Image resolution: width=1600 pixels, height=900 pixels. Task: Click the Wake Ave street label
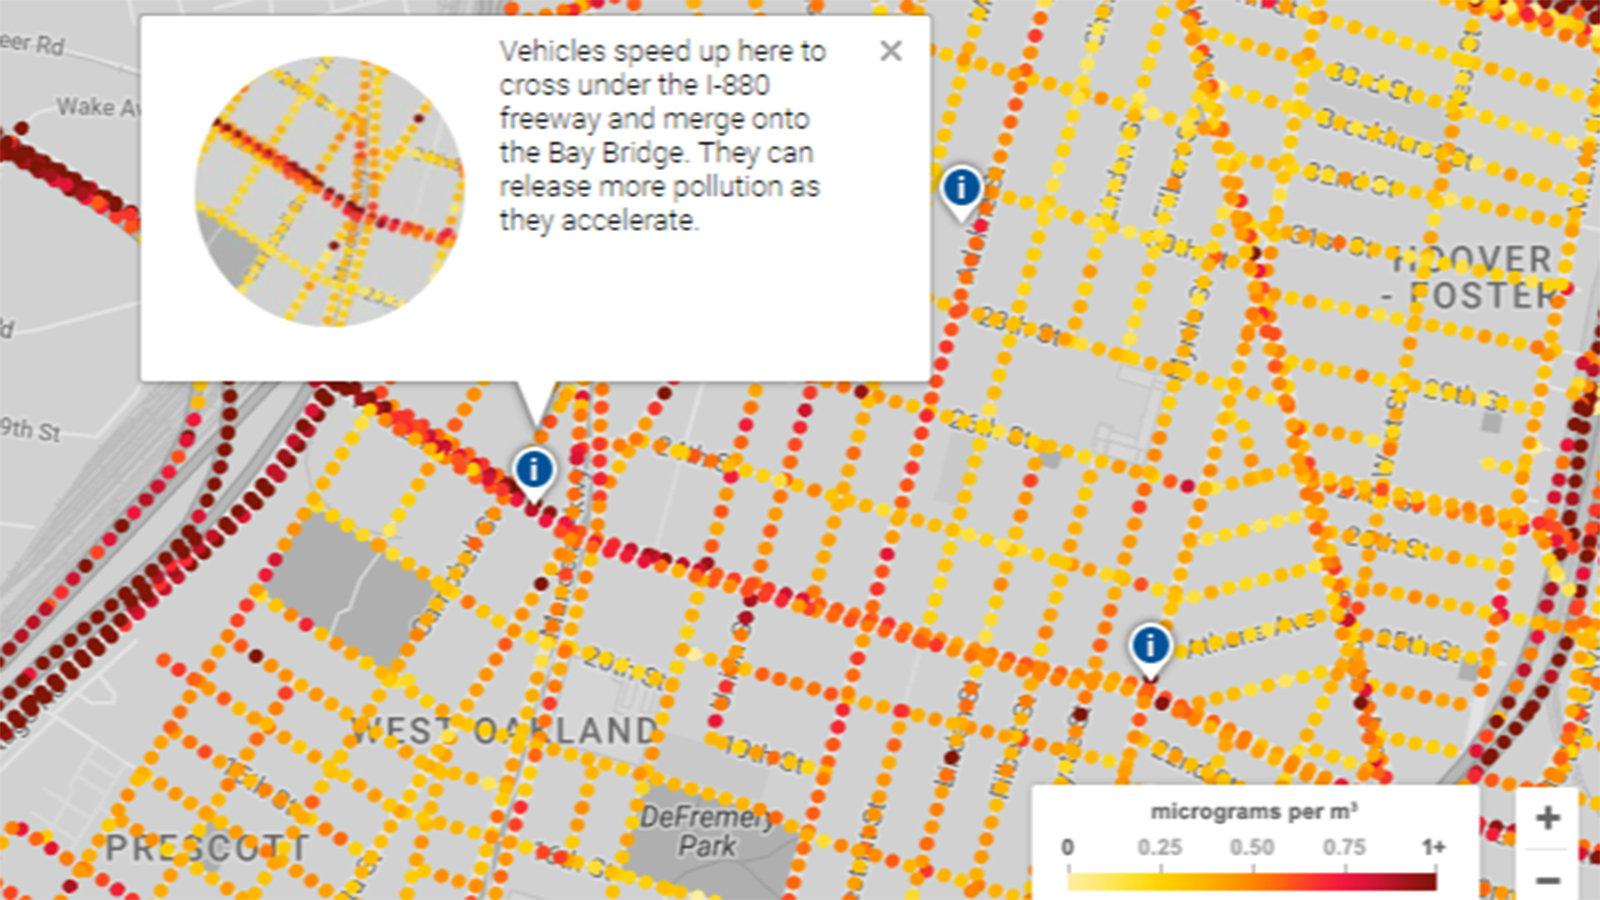click(96, 107)
